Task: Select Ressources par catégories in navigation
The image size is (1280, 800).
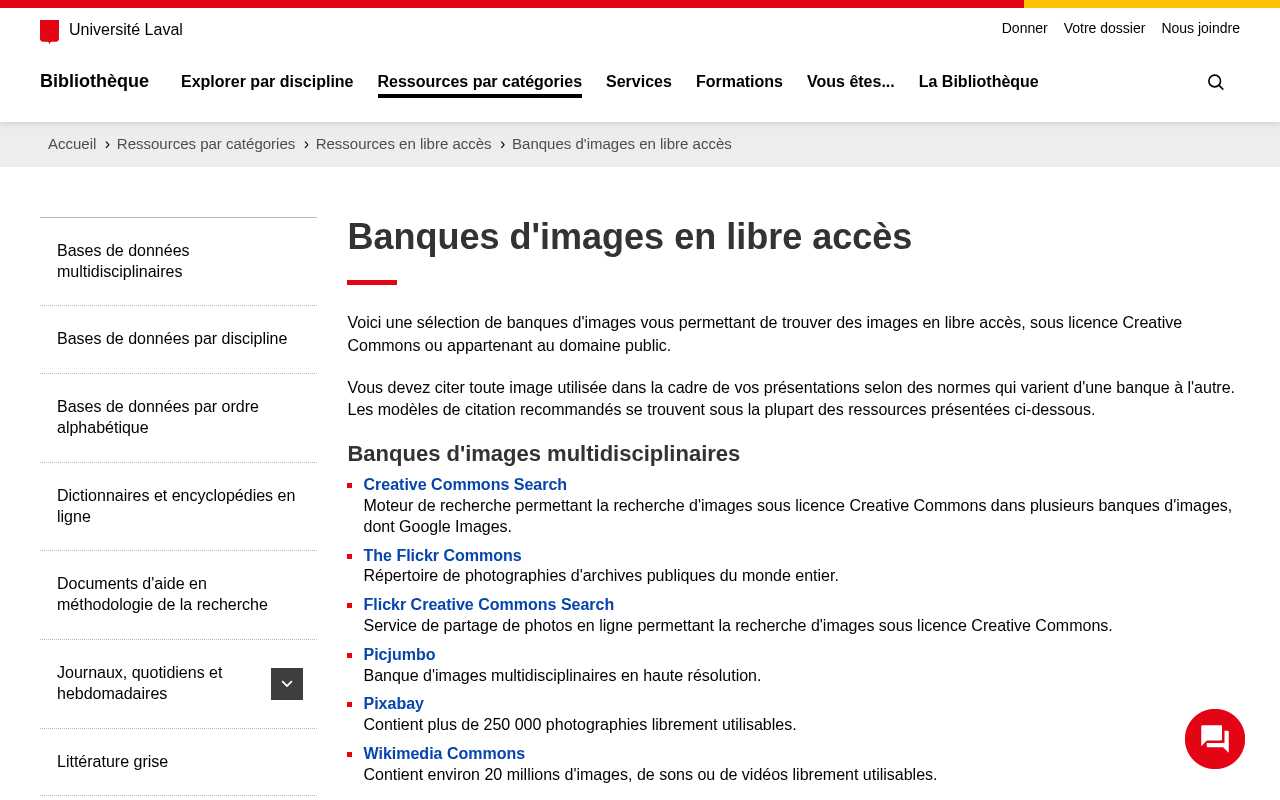Action: click(x=480, y=82)
